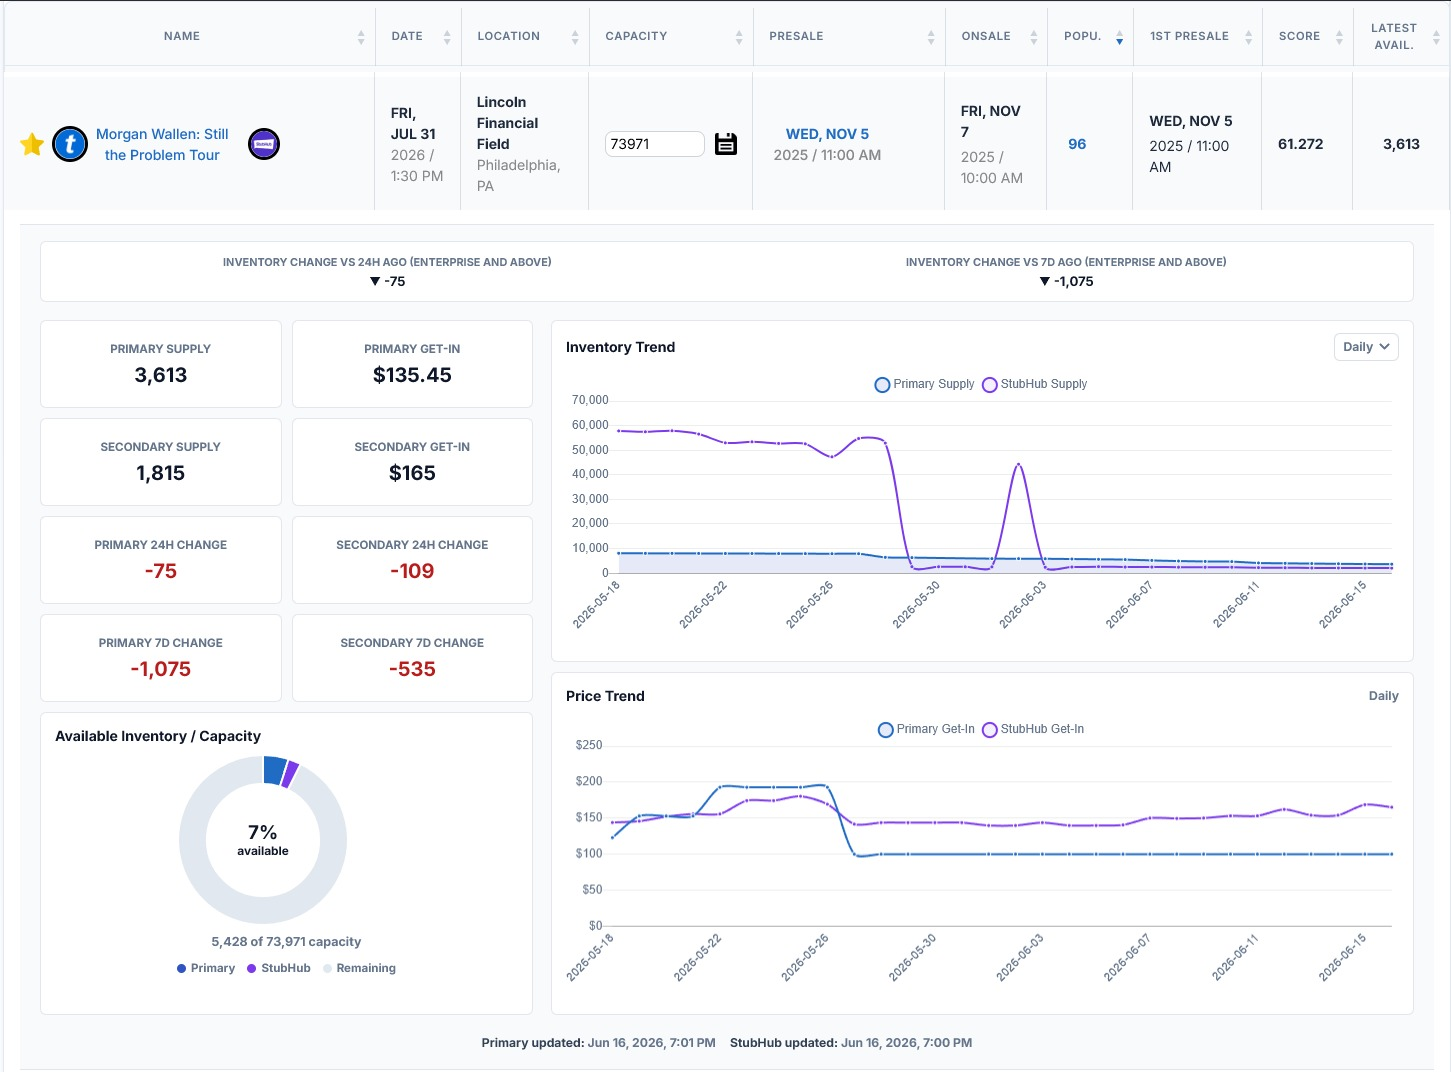The image size is (1451, 1072).
Task: Toggle Primary legend in capacity donut chart
Action: (206, 968)
